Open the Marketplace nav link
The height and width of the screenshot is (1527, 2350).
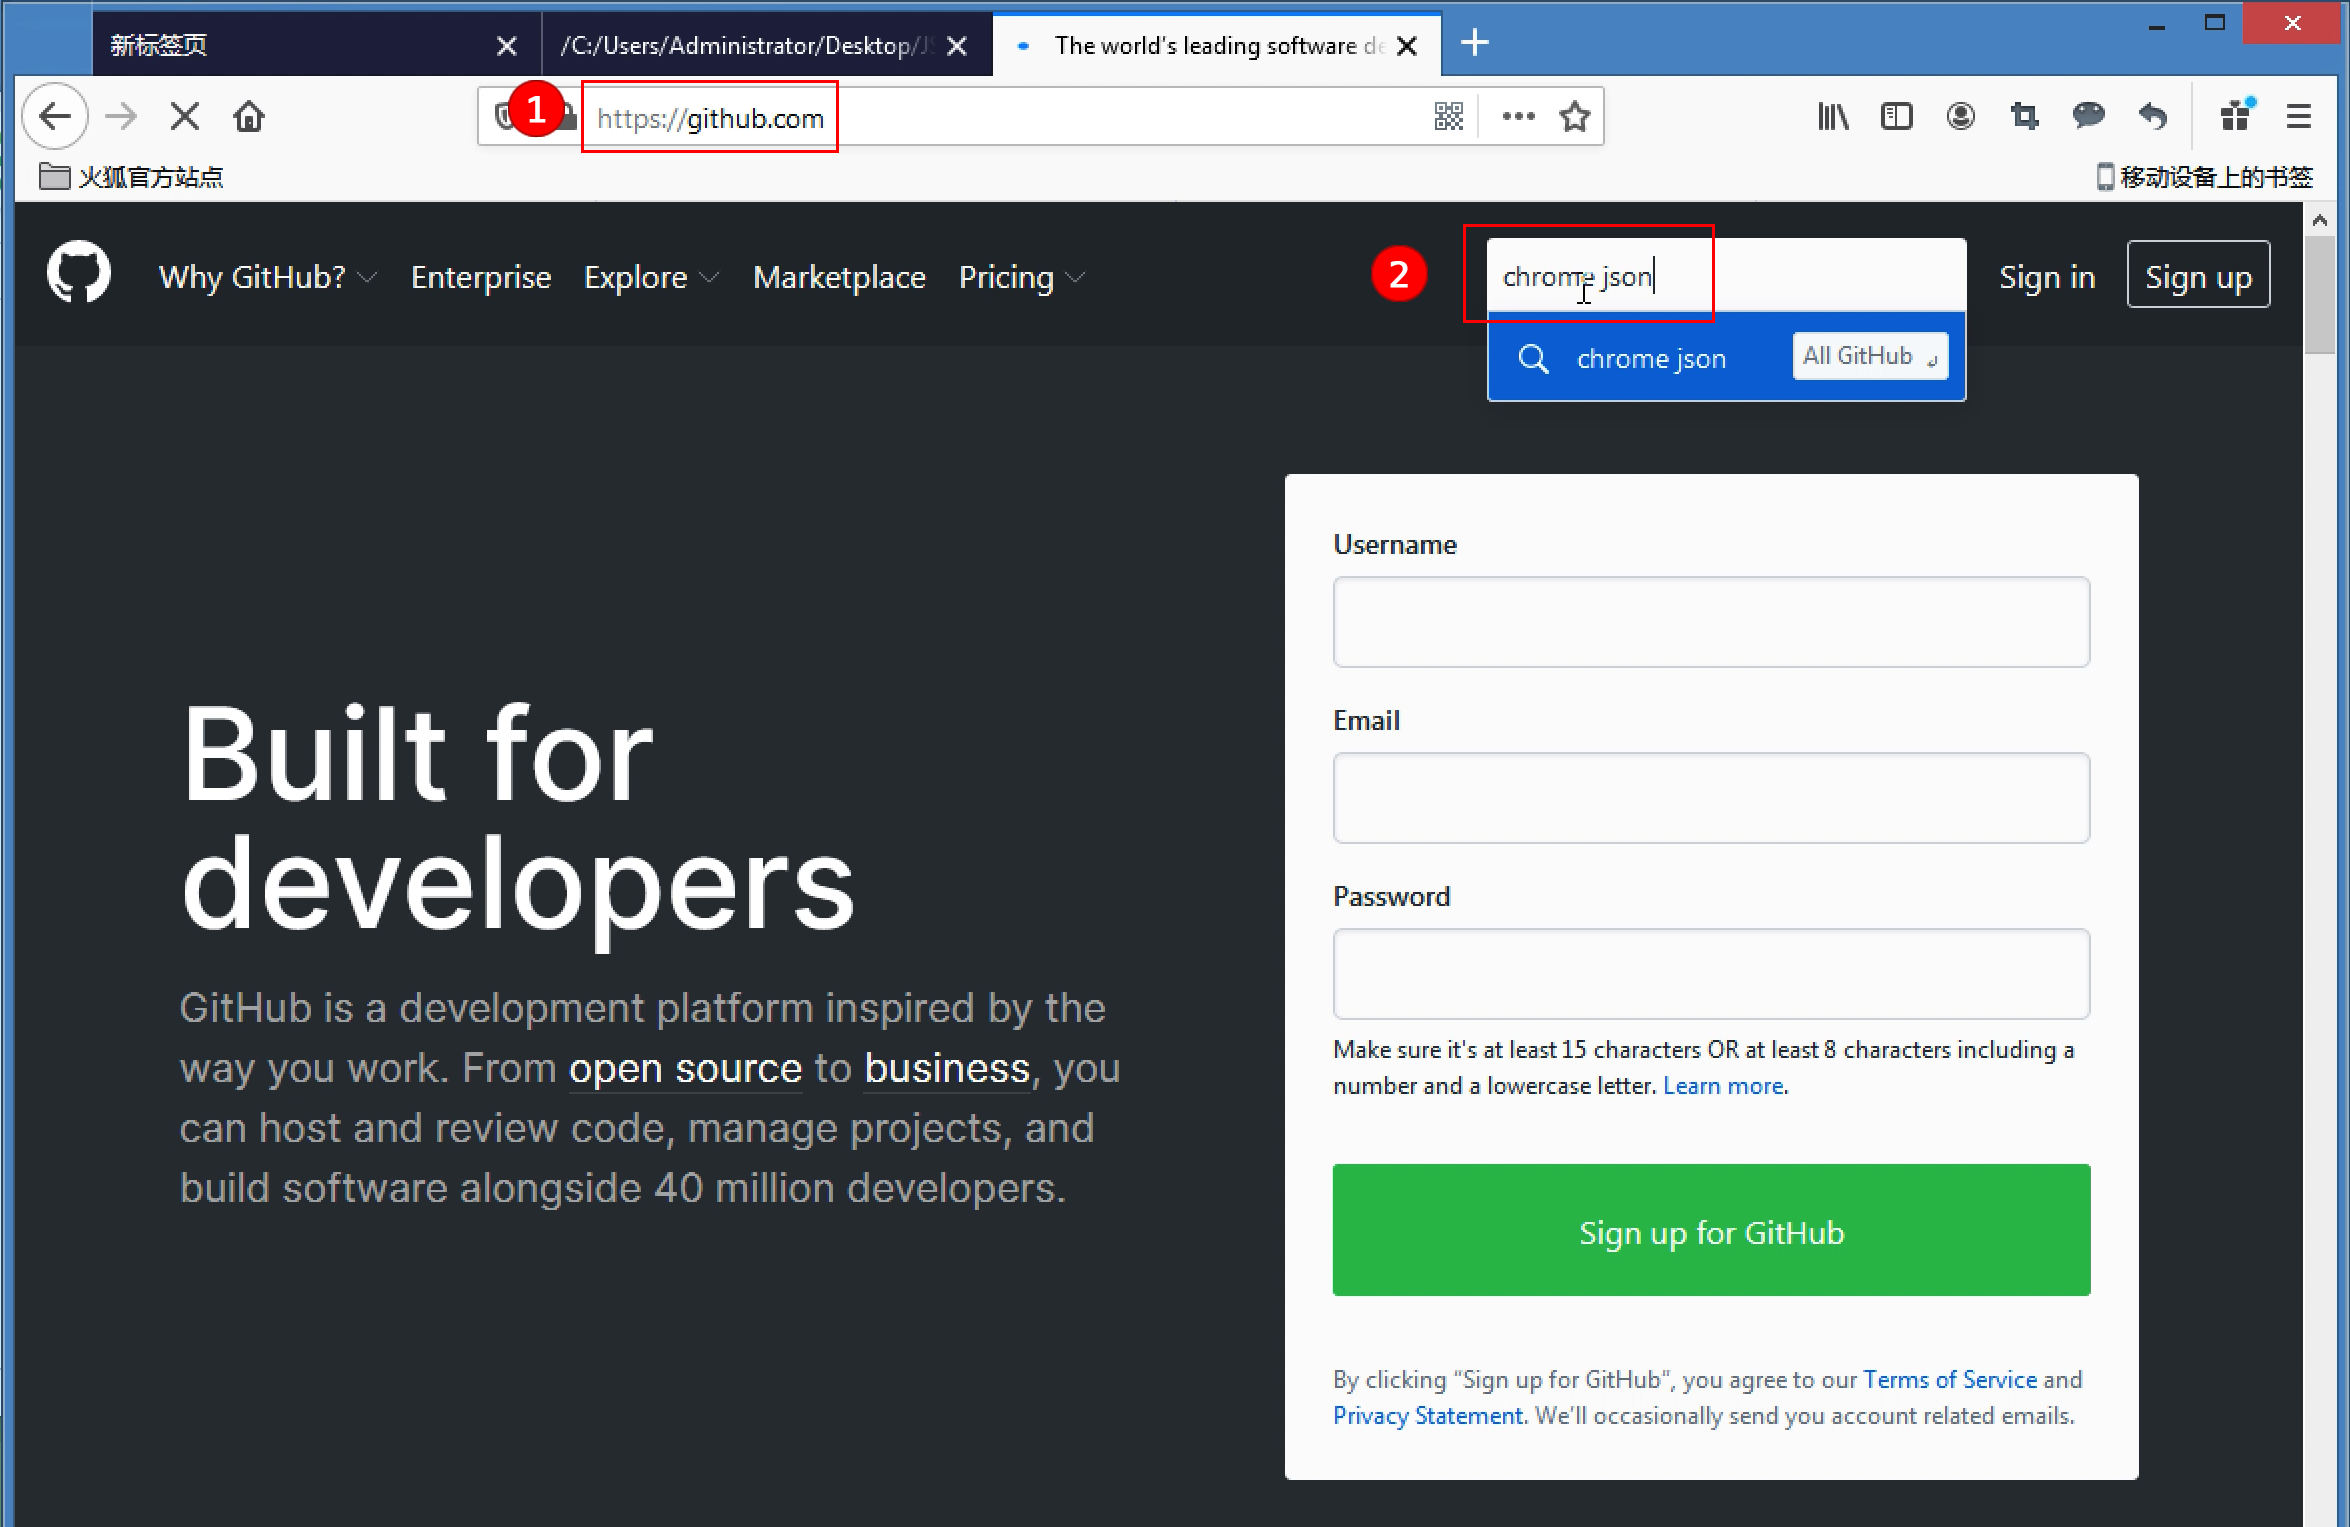tap(839, 277)
